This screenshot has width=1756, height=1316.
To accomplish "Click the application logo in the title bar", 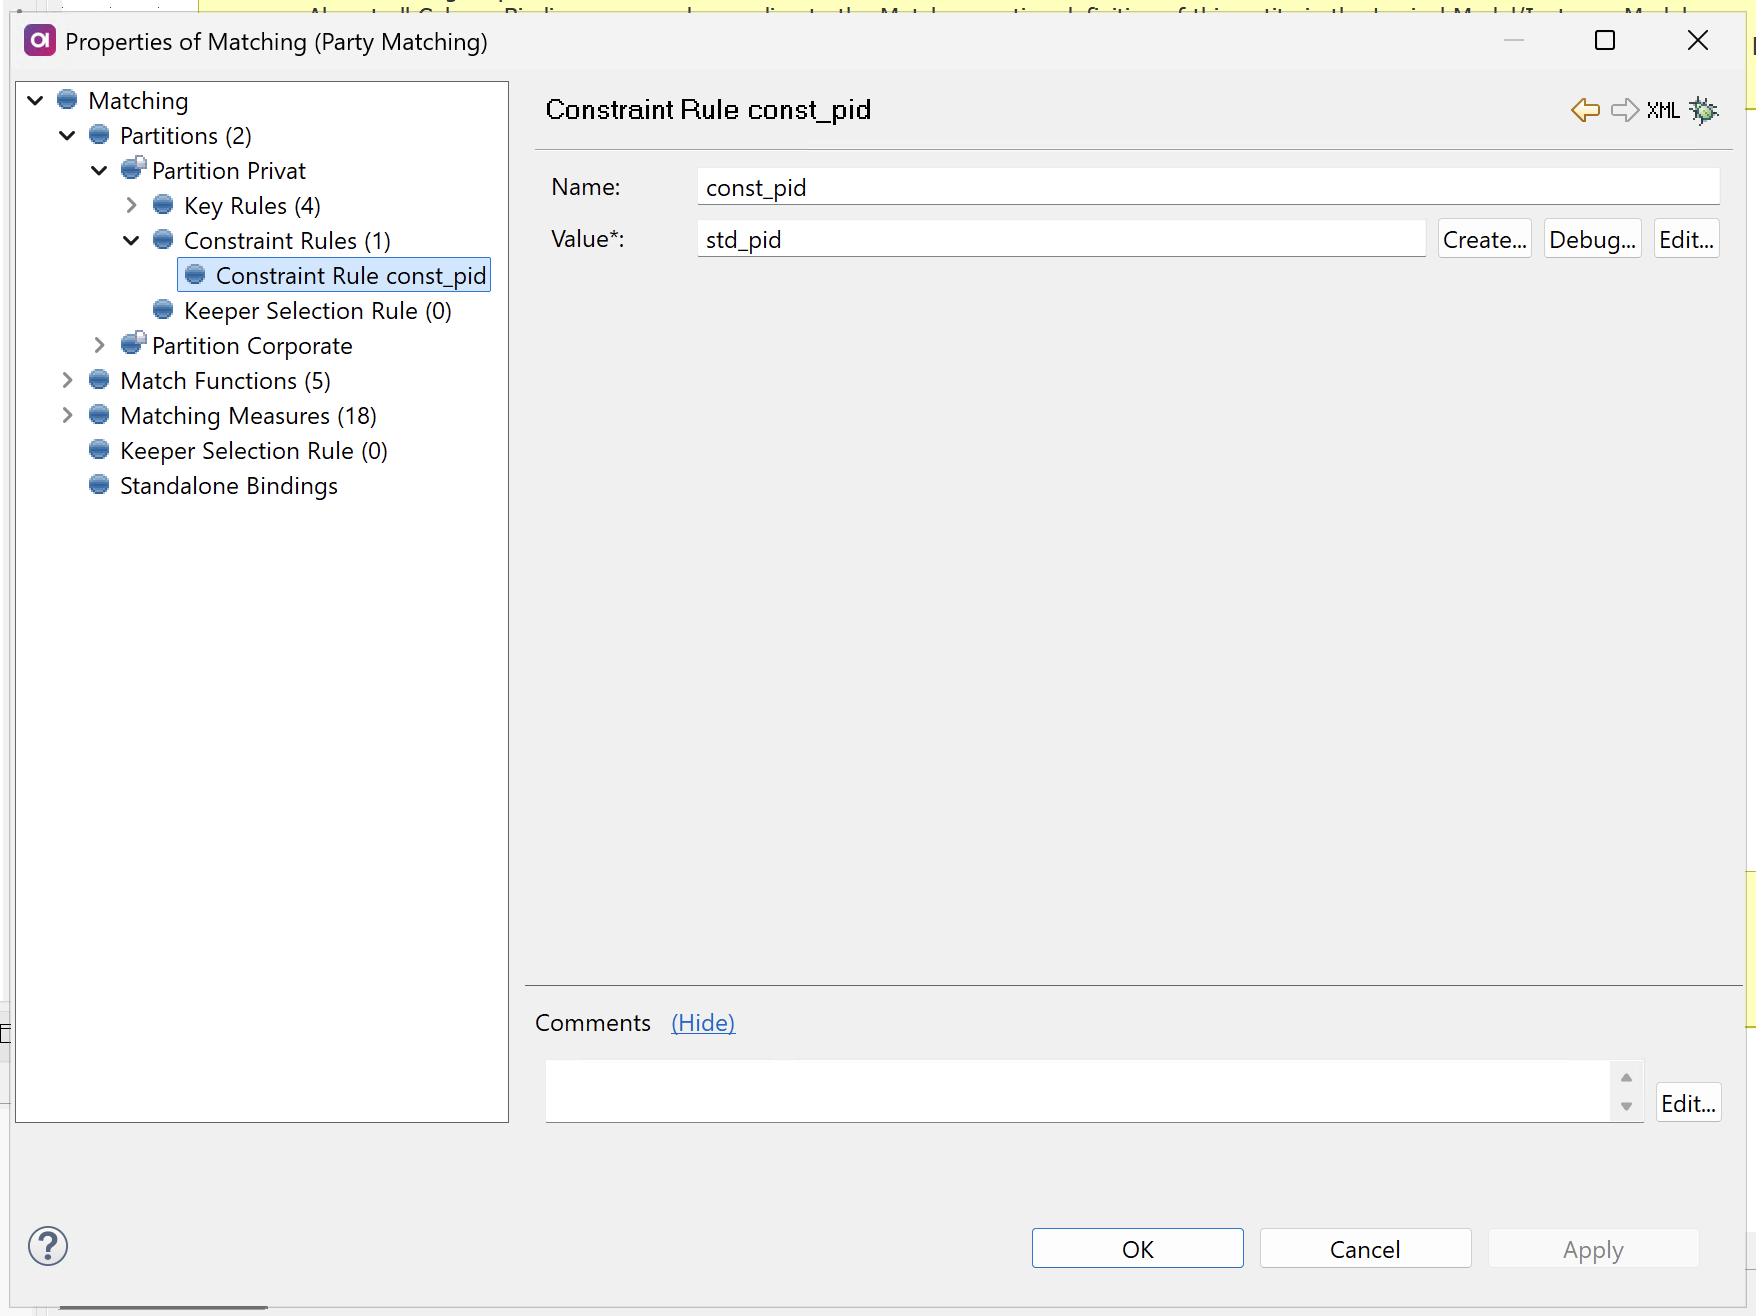I will click(39, 41).
